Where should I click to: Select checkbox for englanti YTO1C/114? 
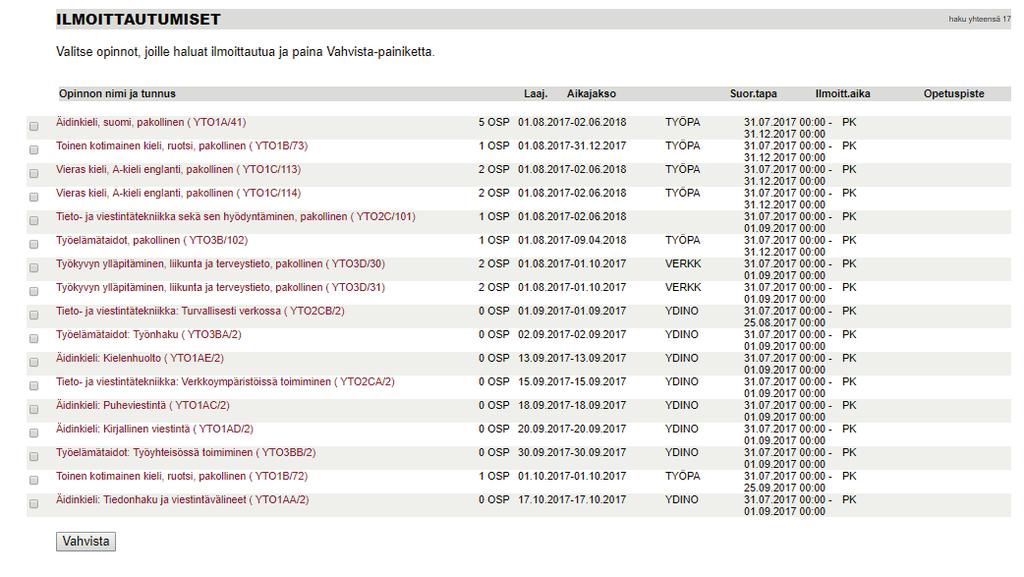34,197
